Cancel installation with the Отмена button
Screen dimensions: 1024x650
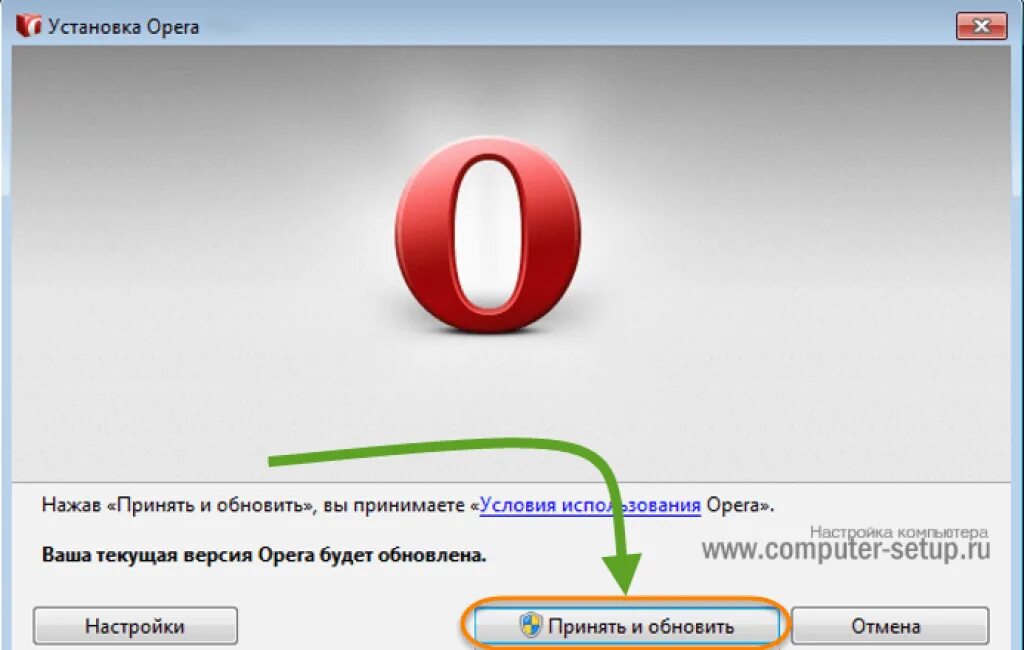[889, 626]
